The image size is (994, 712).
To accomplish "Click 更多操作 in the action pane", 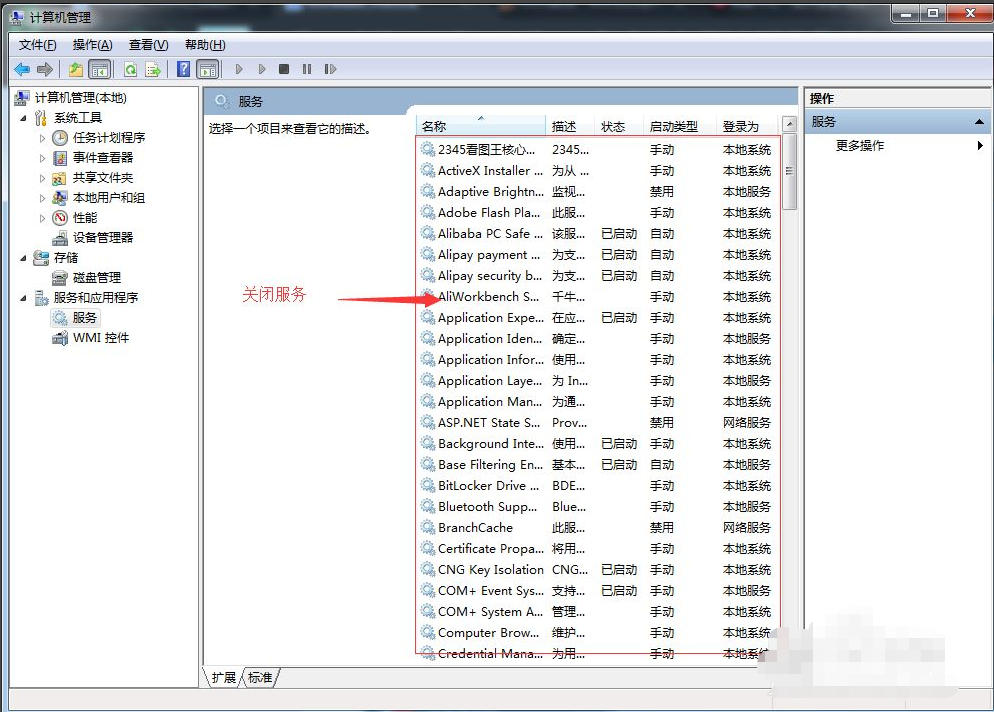I will [862, 145].
